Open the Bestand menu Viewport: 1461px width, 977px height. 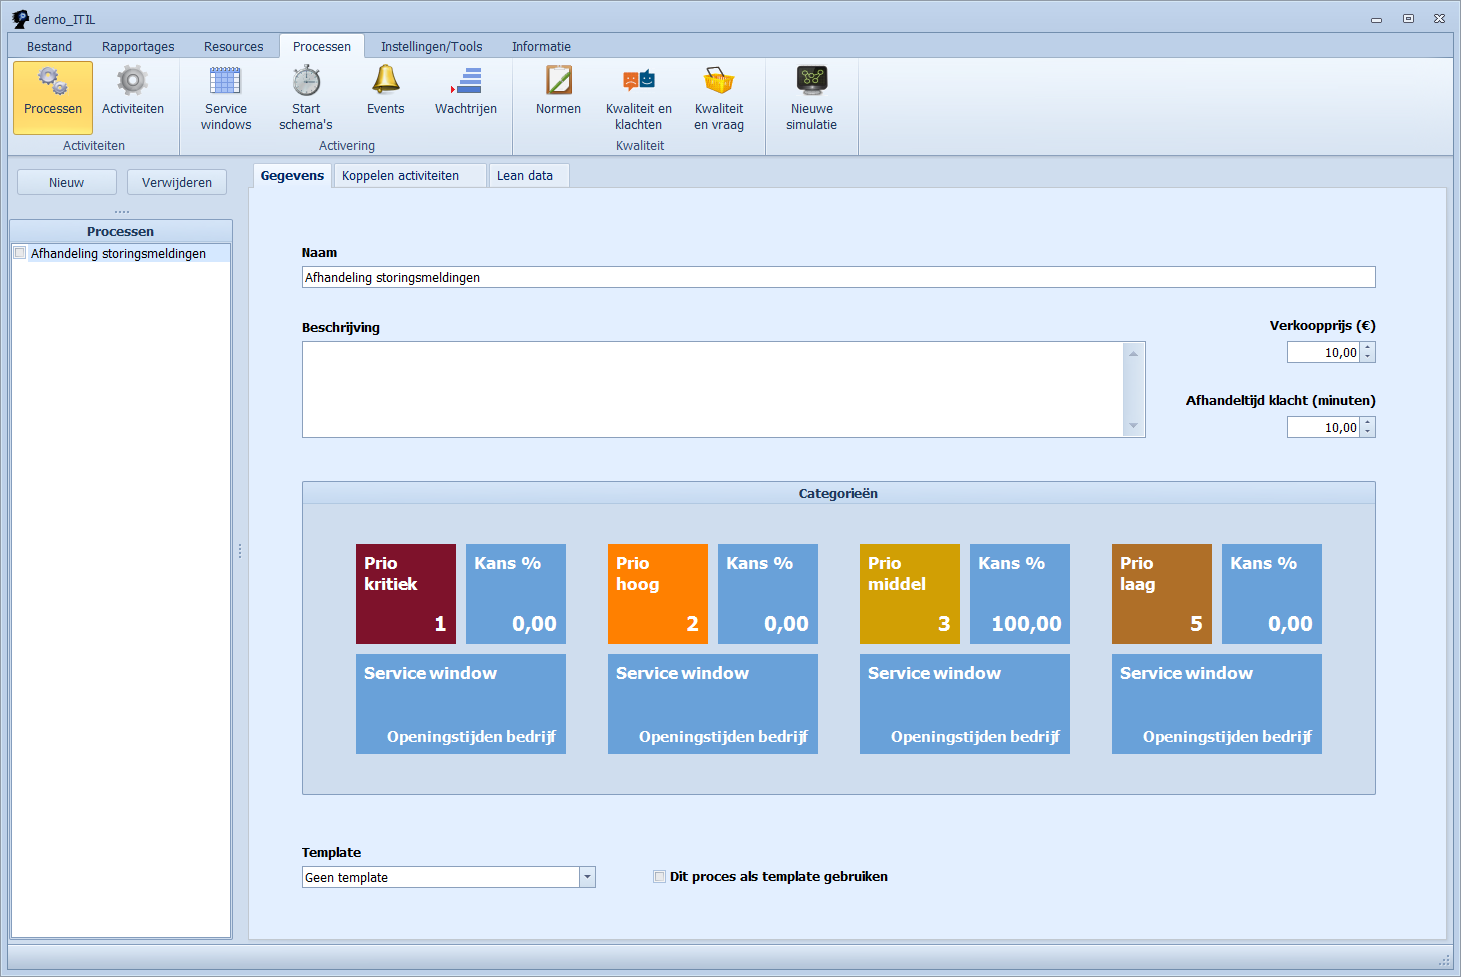click(x=49, y=46)
